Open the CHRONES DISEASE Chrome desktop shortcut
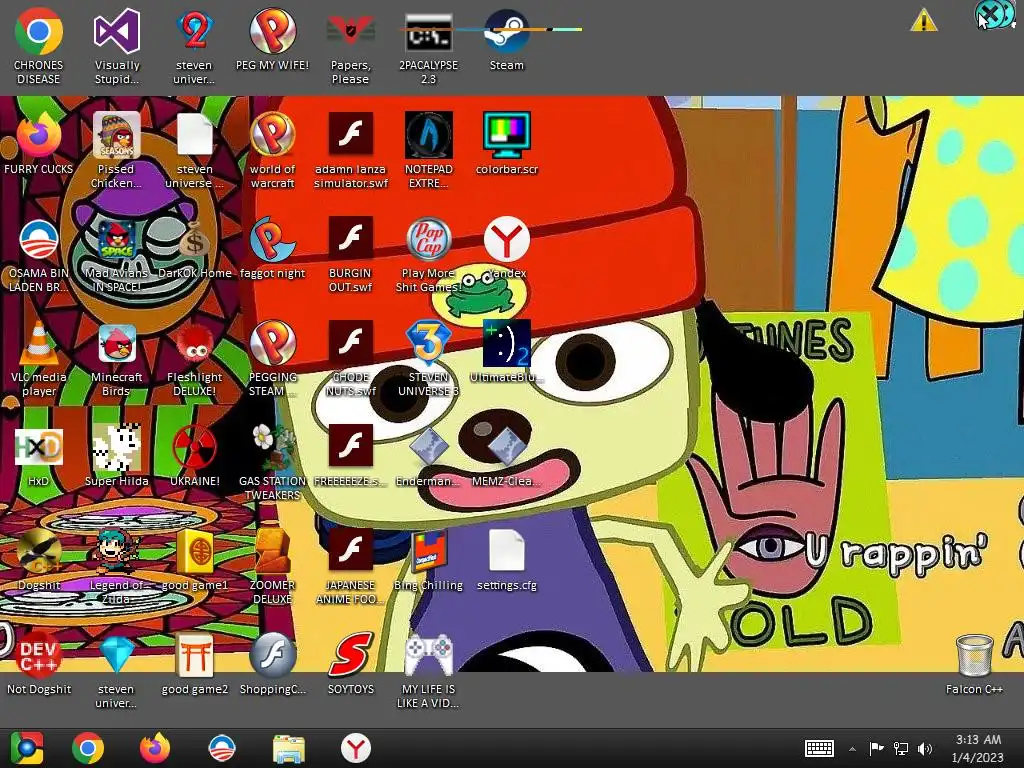1024x768 pixels. pos(39,31)
